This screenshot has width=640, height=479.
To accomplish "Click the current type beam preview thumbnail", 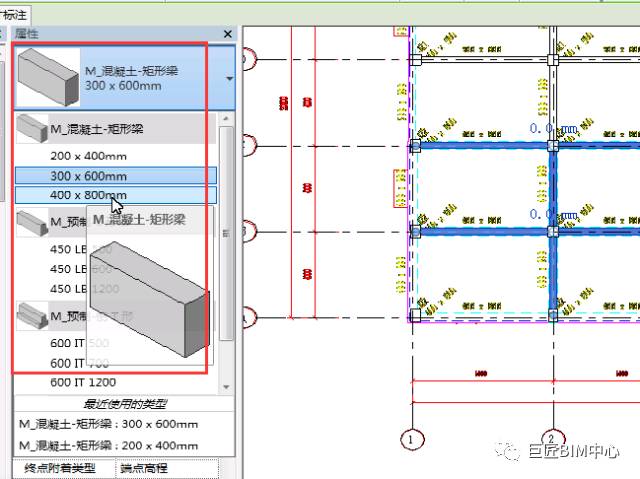I will [x=48, y=78].
